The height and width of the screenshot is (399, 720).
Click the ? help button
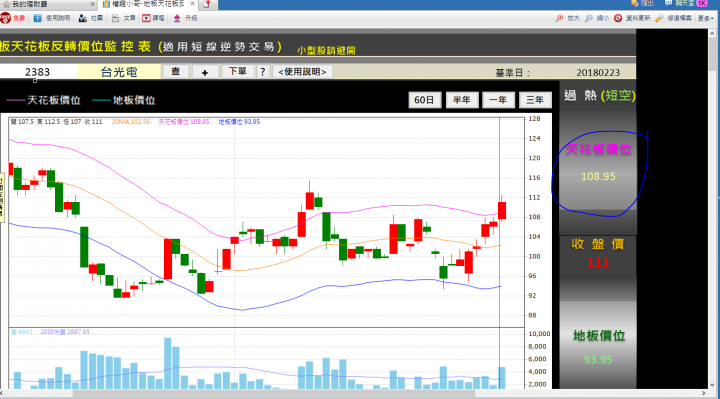point(263,72)
